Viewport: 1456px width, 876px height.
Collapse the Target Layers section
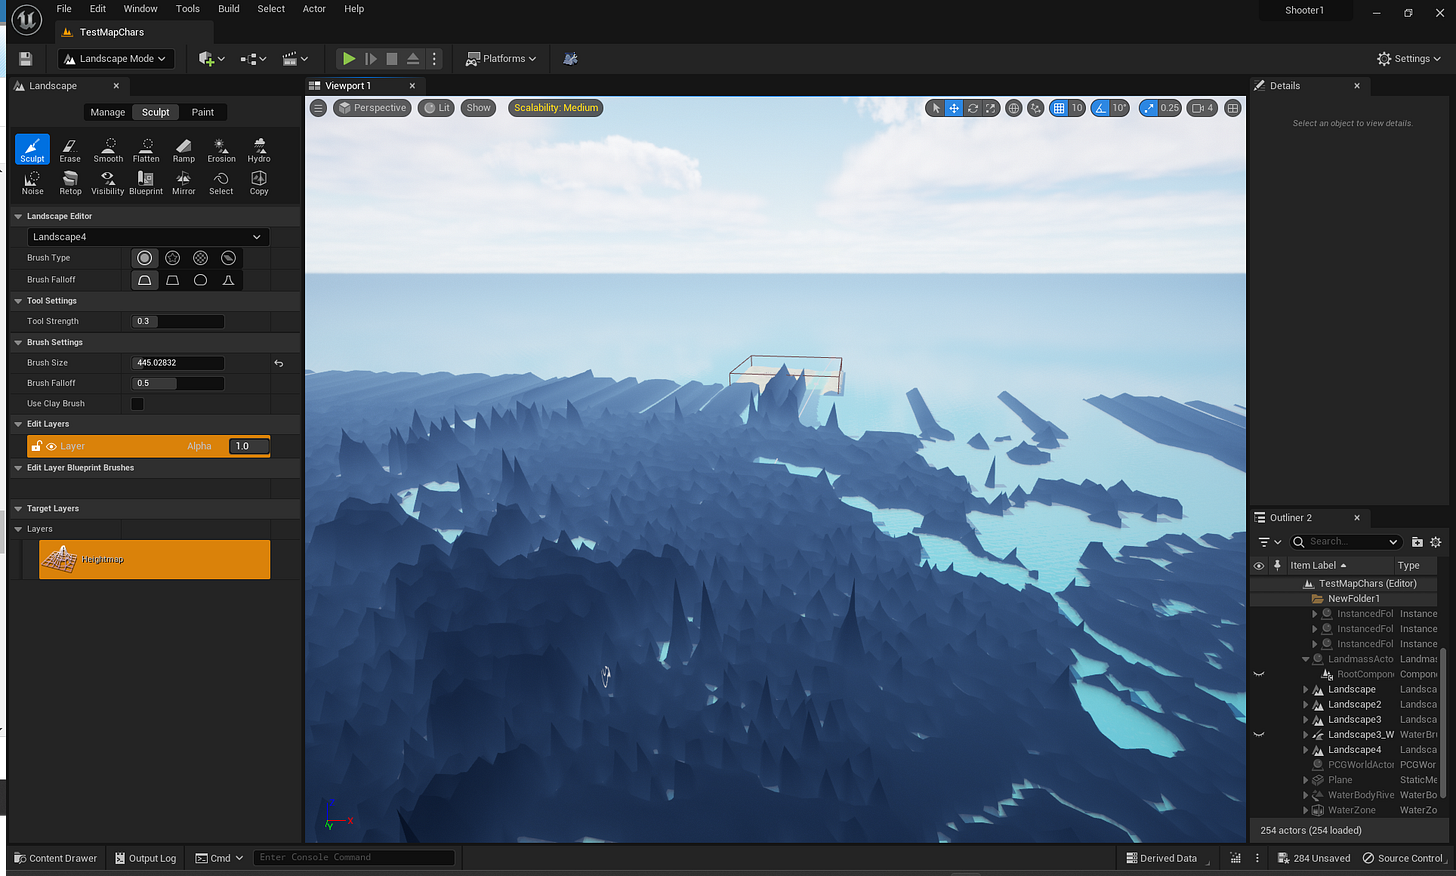pos(18,509)
